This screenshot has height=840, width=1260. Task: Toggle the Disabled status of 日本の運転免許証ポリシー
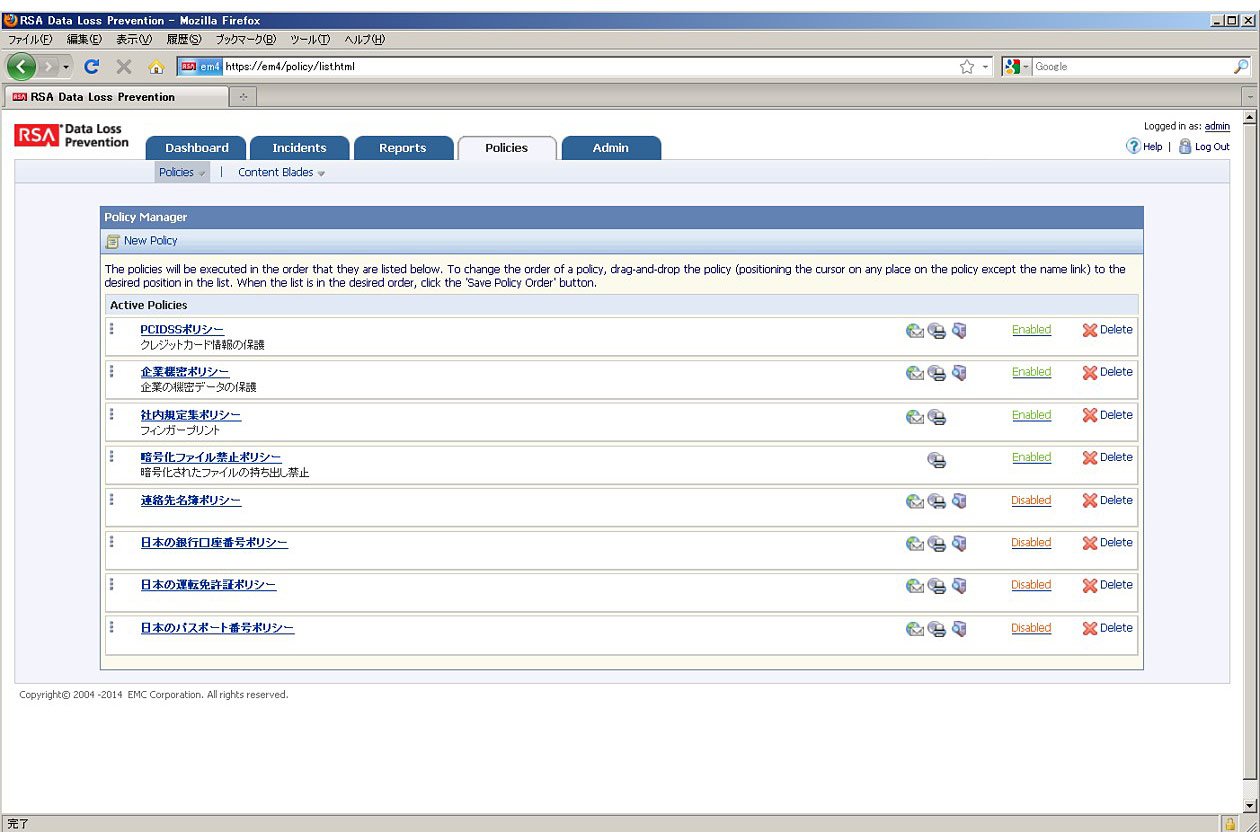tap(1031, 585)
